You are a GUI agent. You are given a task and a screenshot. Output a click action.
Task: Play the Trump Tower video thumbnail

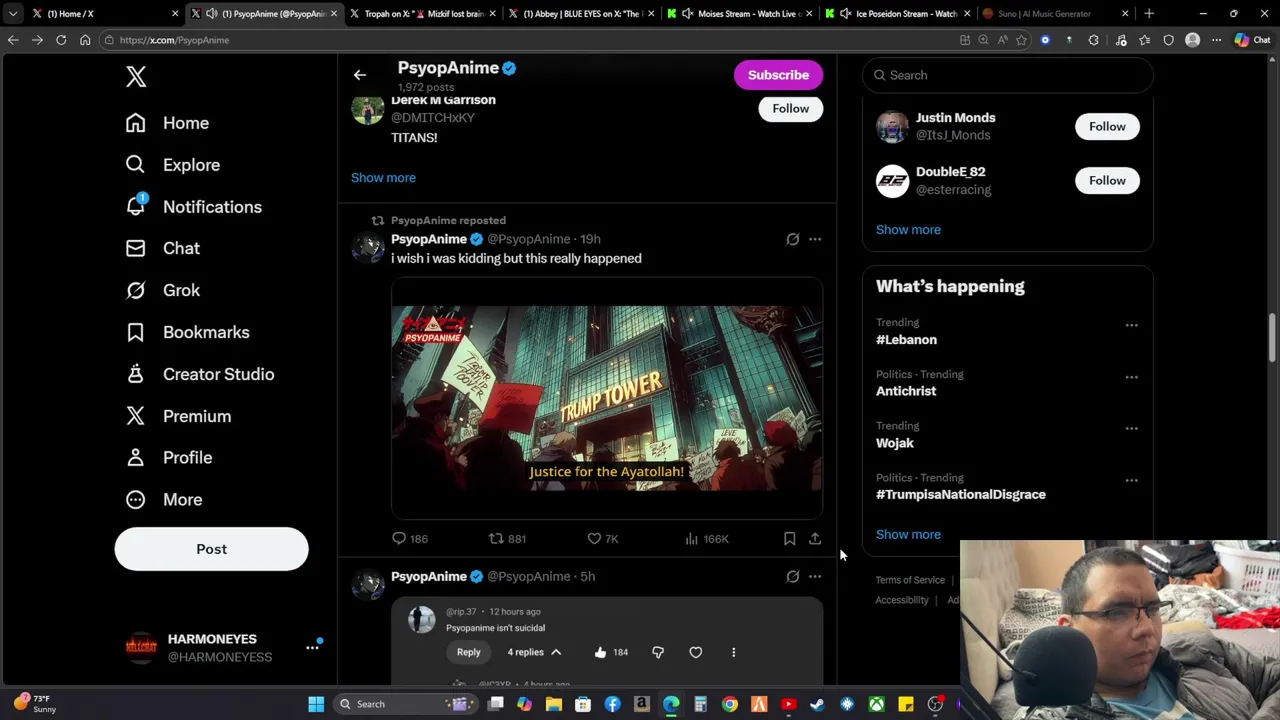[607, 398]
